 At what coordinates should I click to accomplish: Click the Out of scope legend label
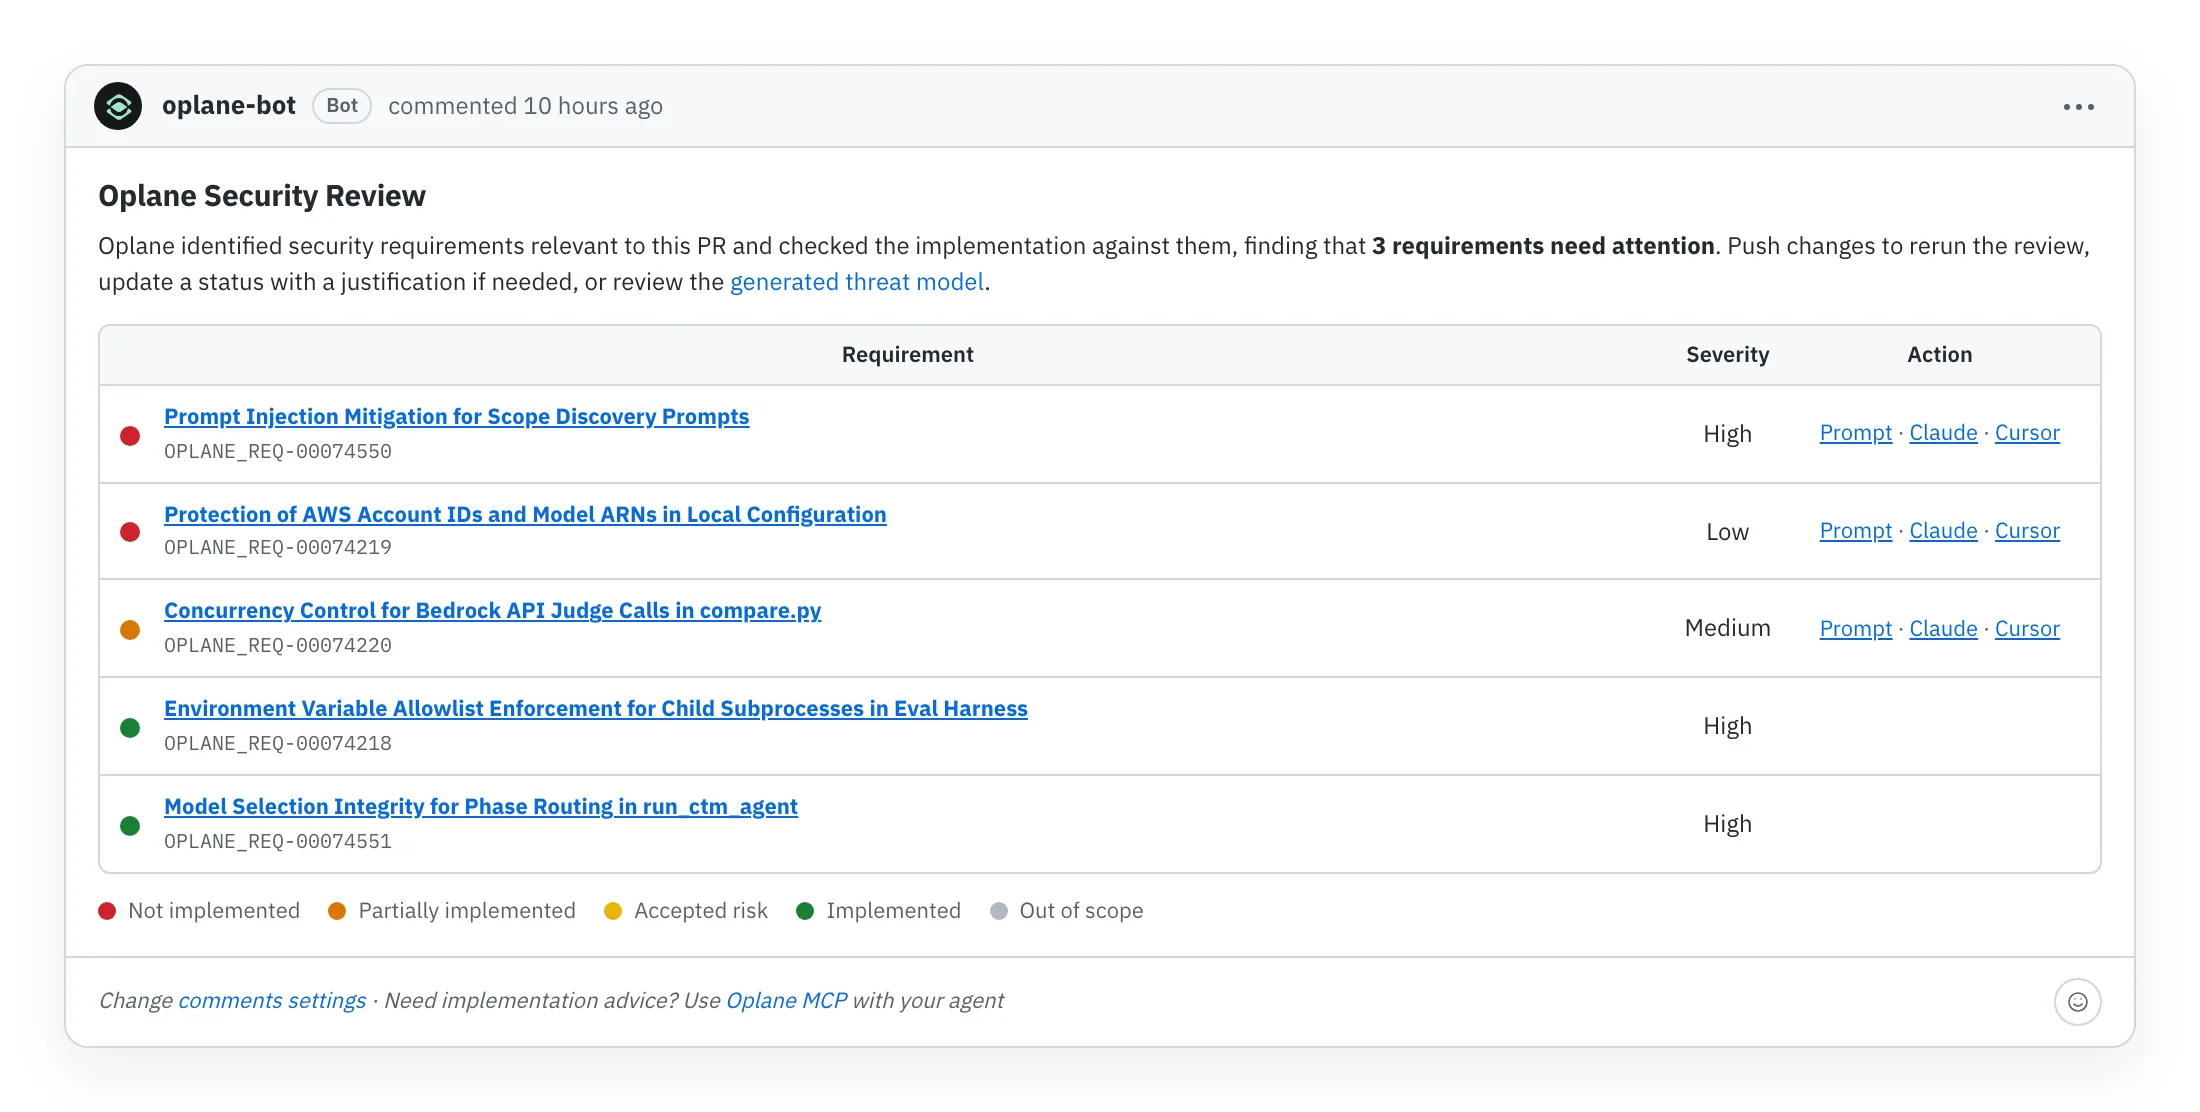coord(1081,911)
